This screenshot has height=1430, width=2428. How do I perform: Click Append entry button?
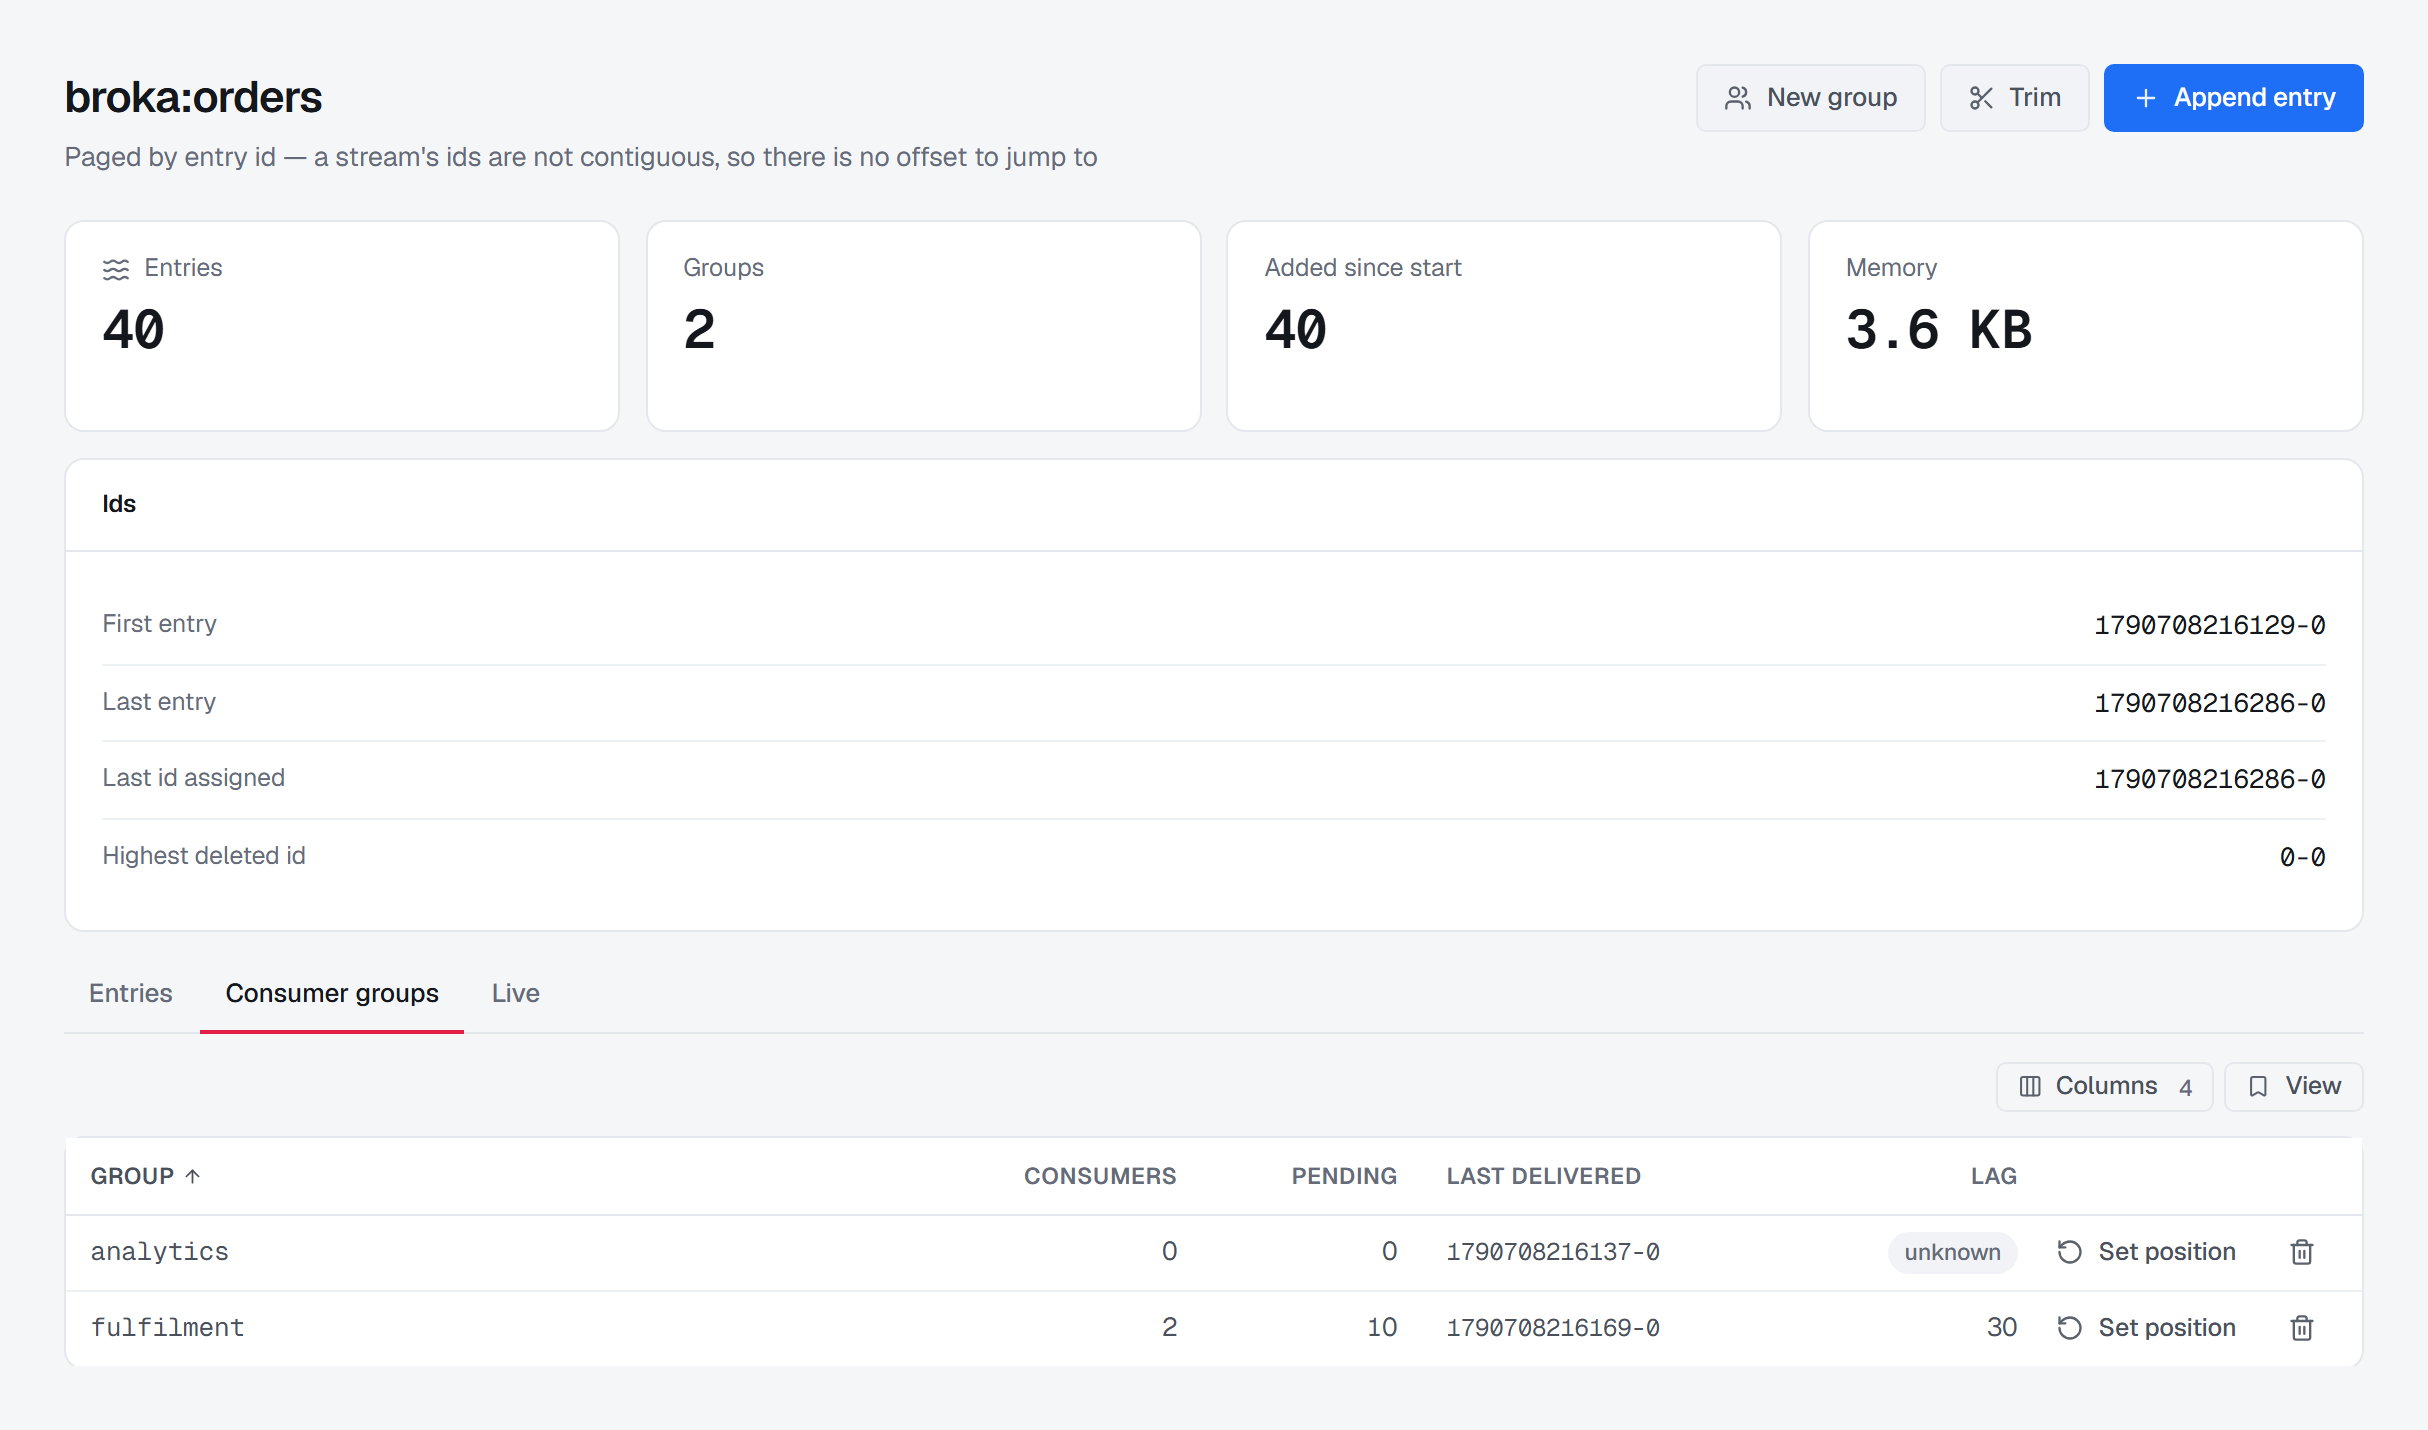click(x=2233, y=98)
